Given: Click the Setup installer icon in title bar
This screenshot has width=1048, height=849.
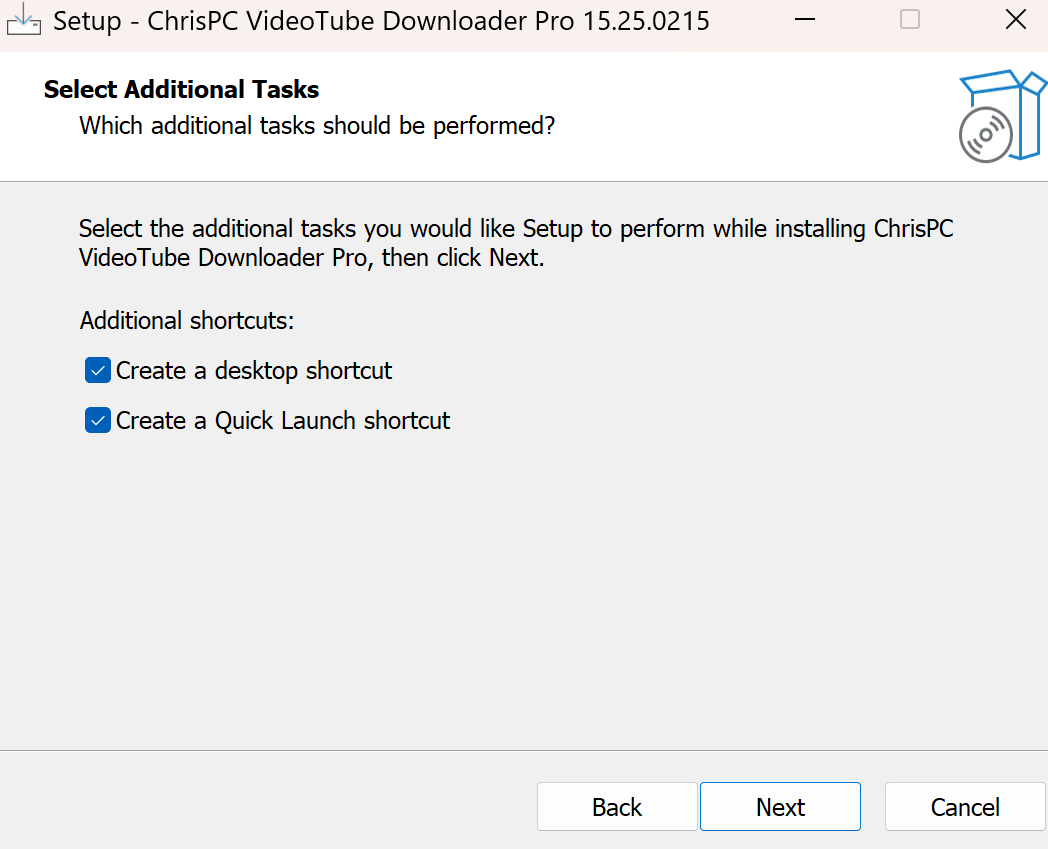Looking at the screenshot, I should tap(23, 20).
